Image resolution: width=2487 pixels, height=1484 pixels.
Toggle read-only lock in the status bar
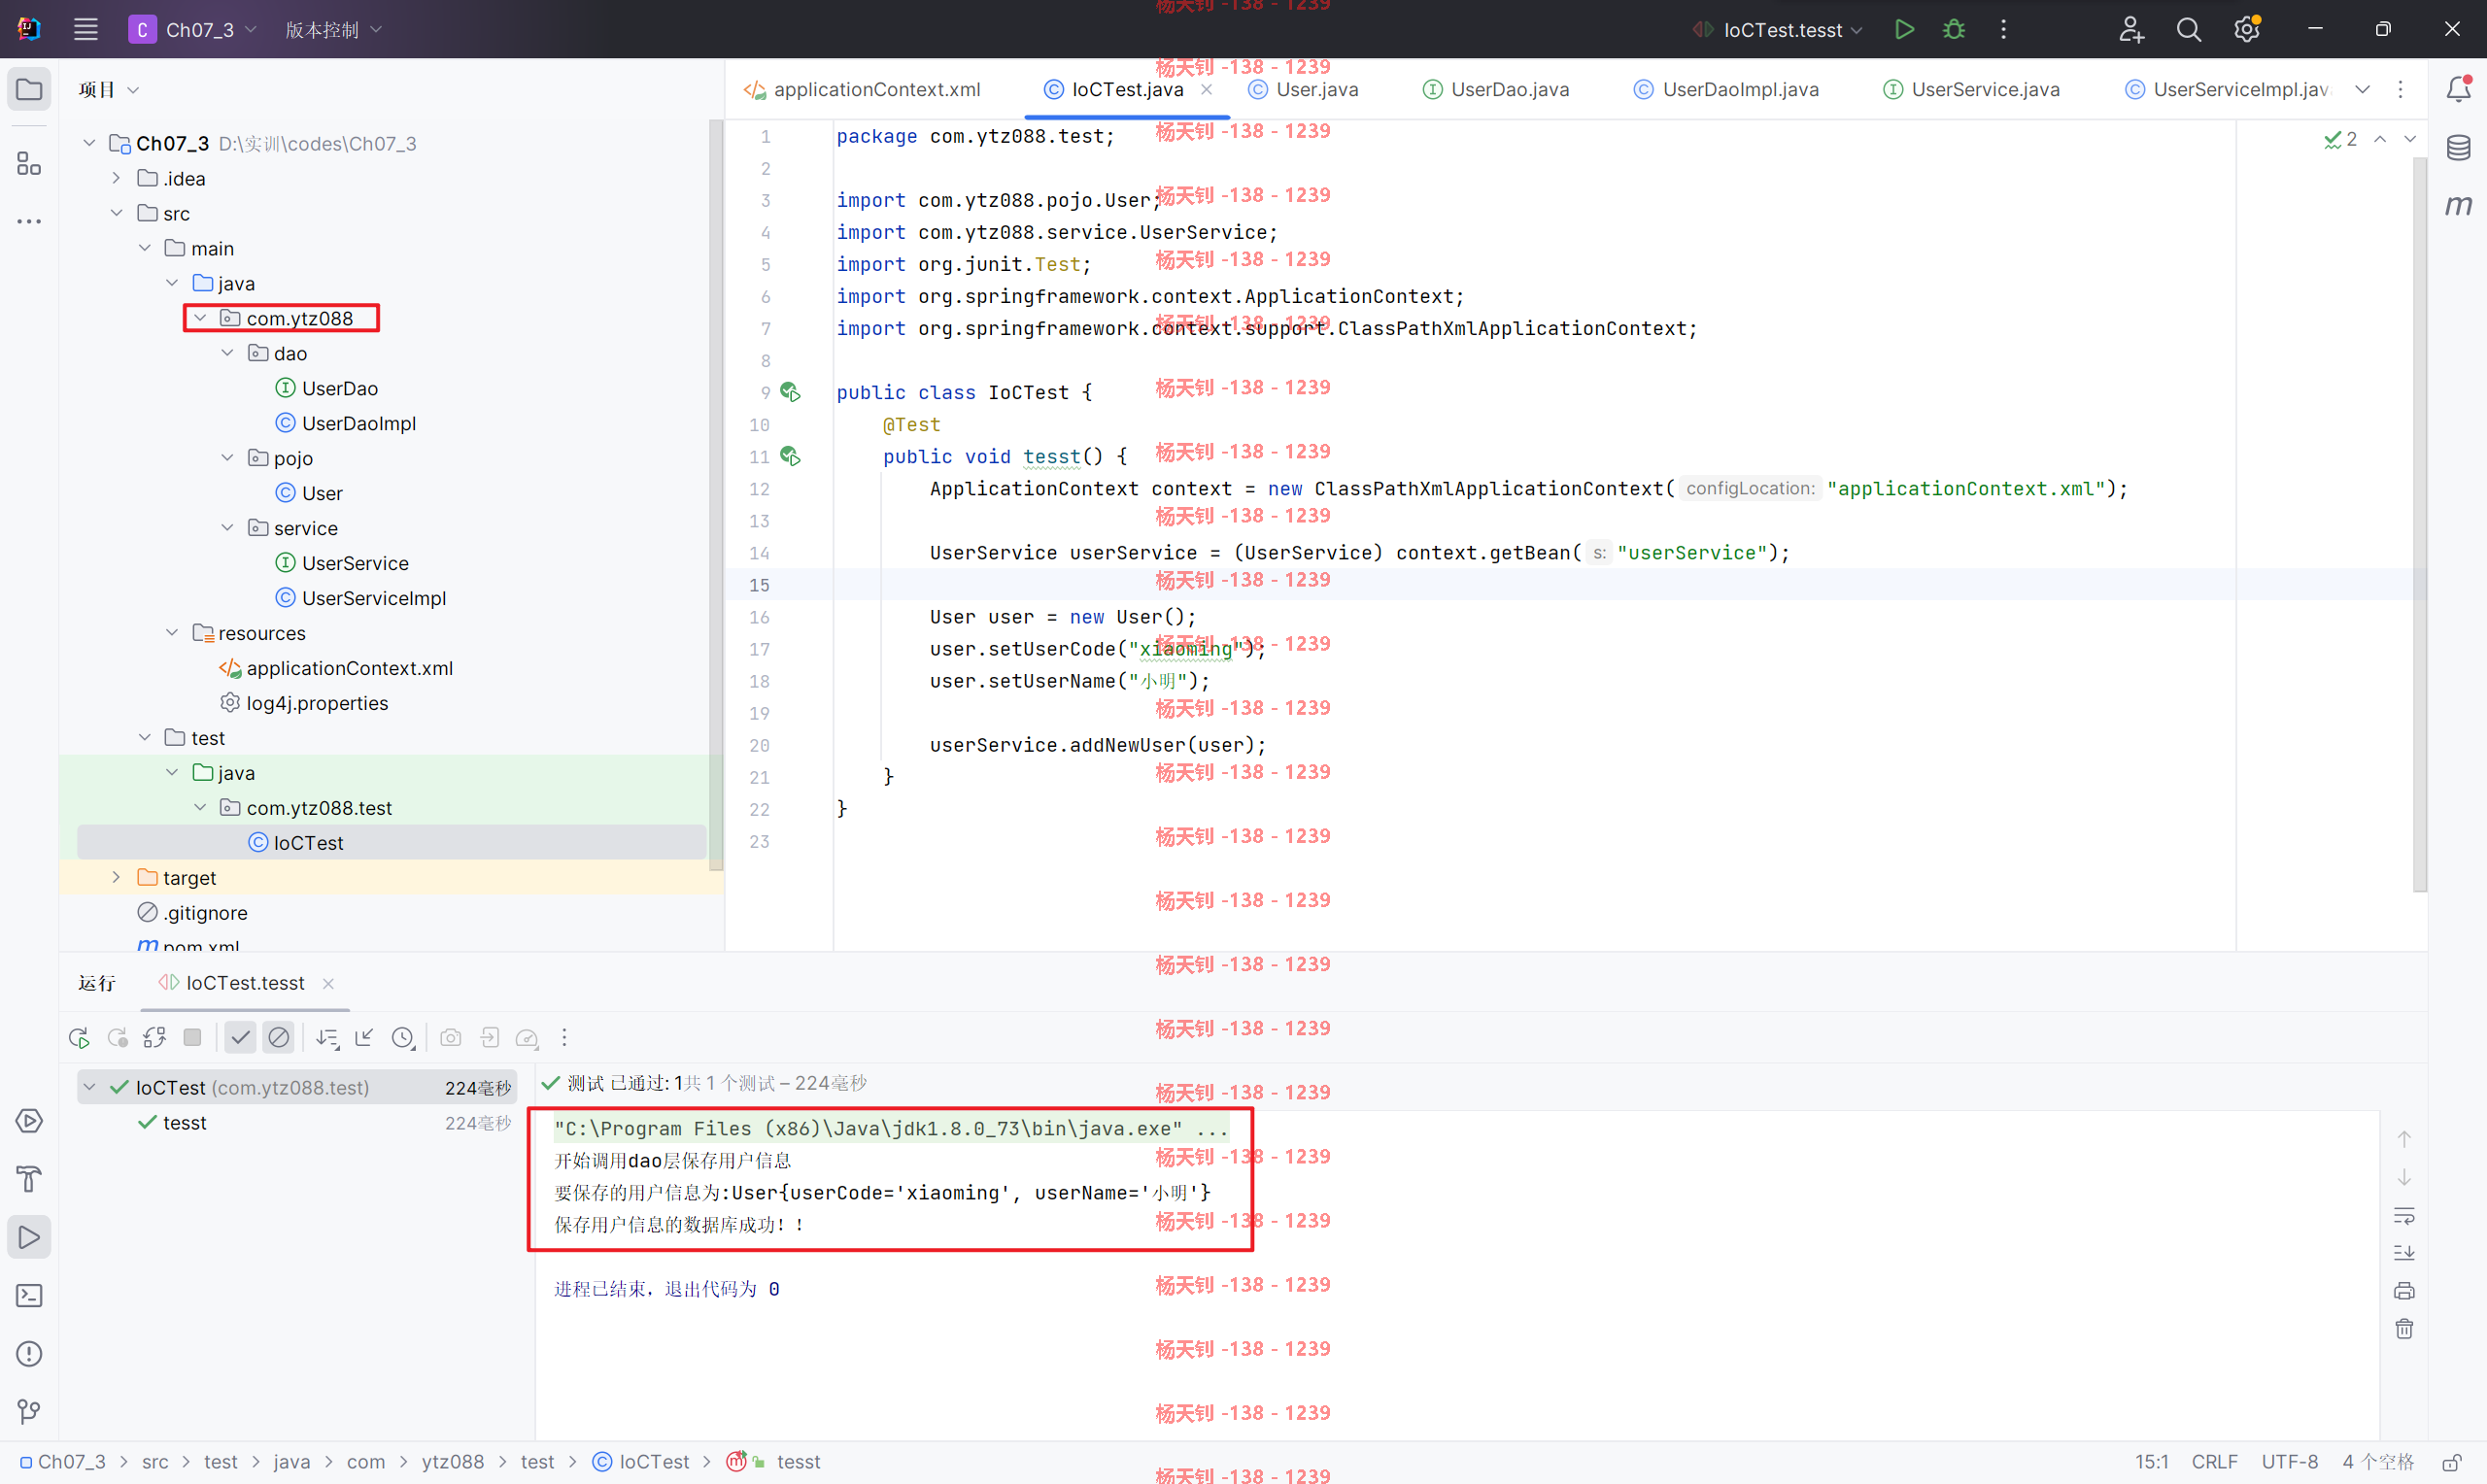tap(2452, 1462)
